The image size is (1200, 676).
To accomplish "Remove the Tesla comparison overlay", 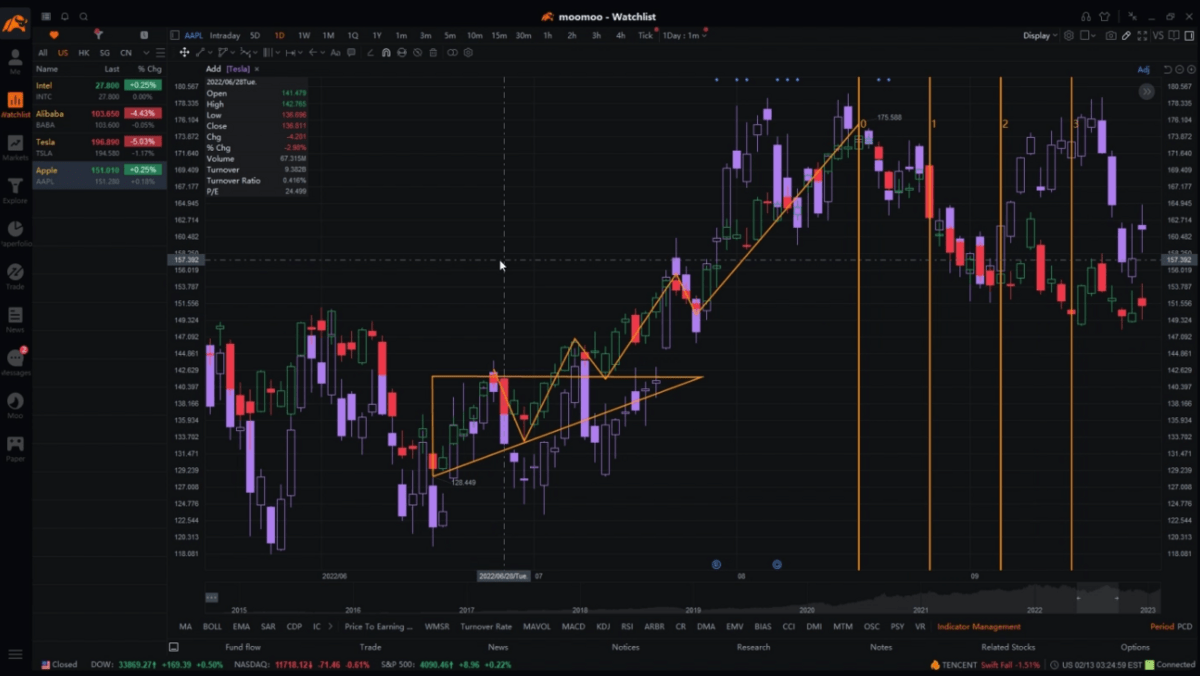I will (x=257, y=69).
